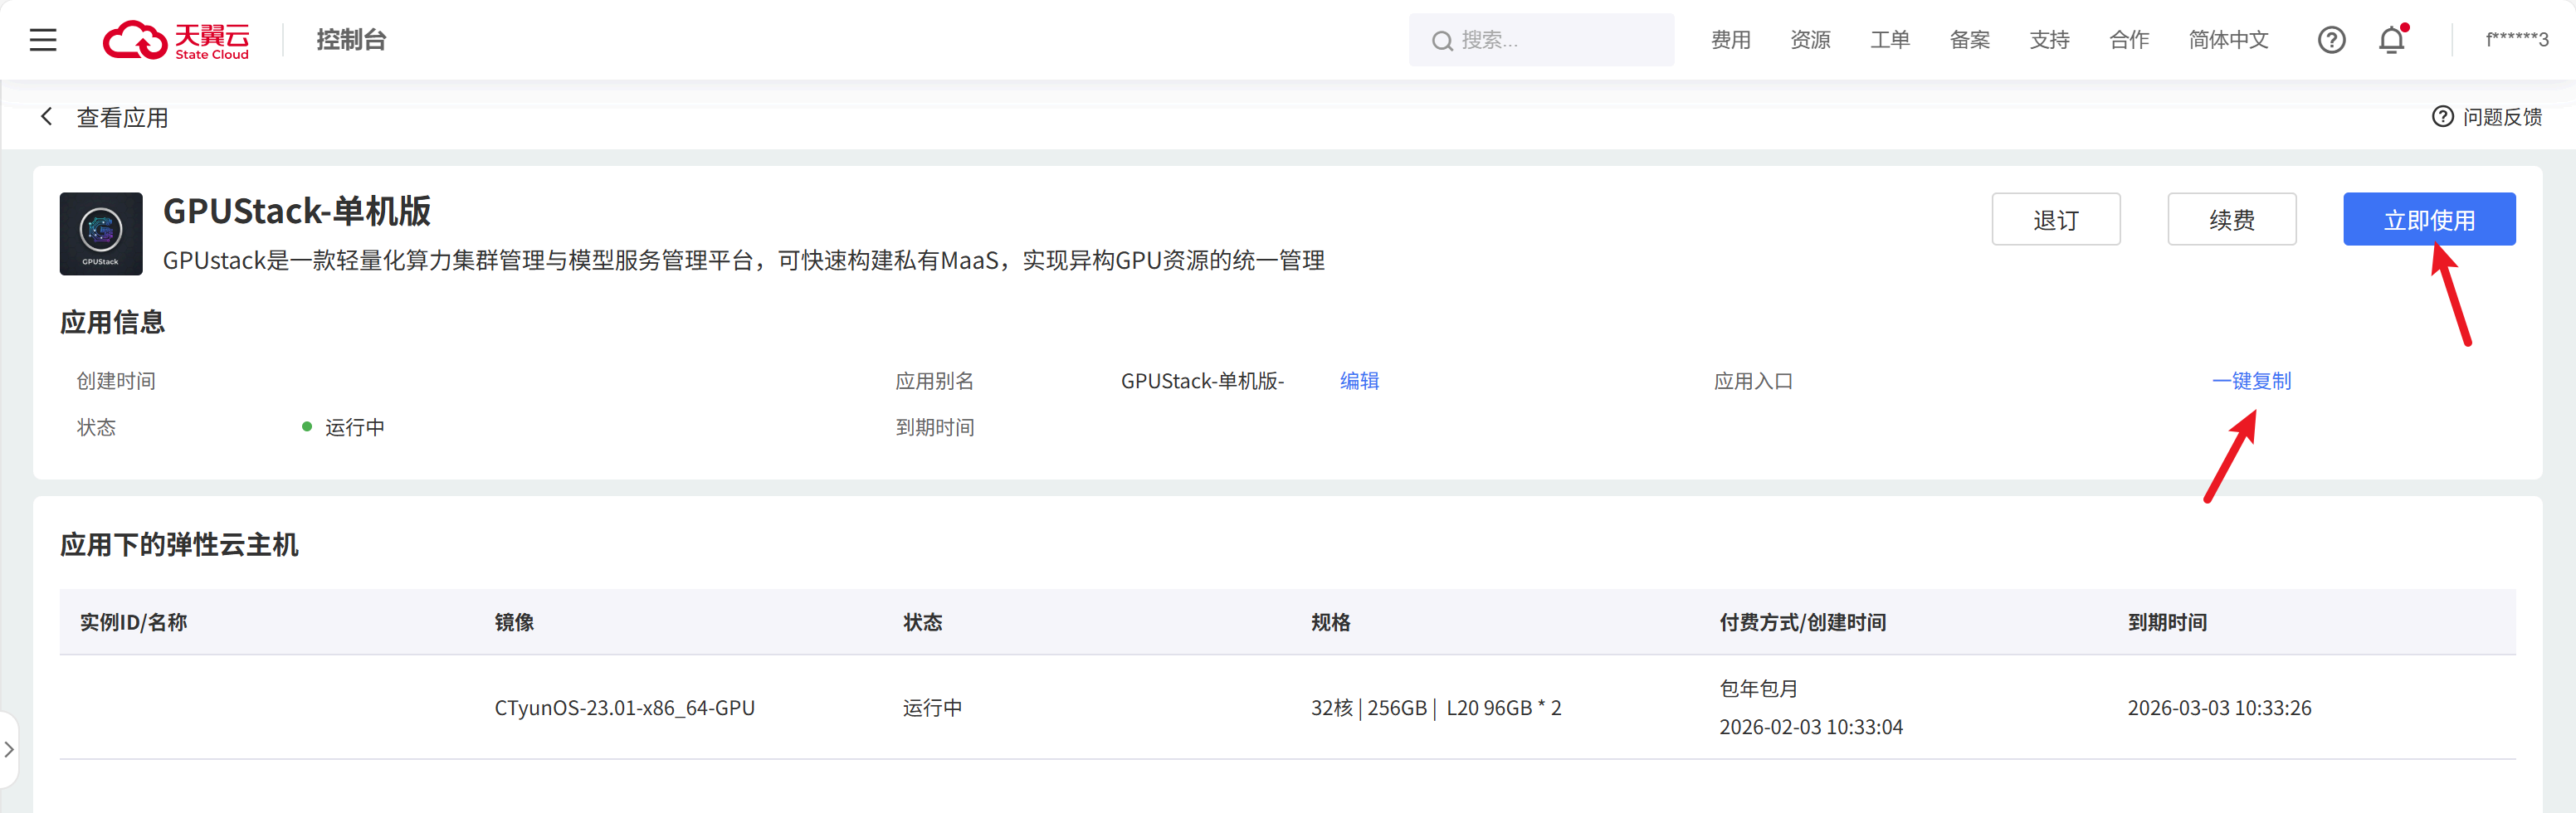The height and width of the screenshot is (813, 2576).
Task: Click the 续费 renew button
Action: (2232, 219)
